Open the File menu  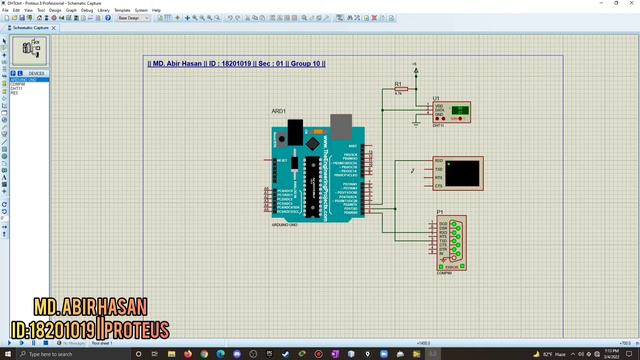(x=5, y=10)
